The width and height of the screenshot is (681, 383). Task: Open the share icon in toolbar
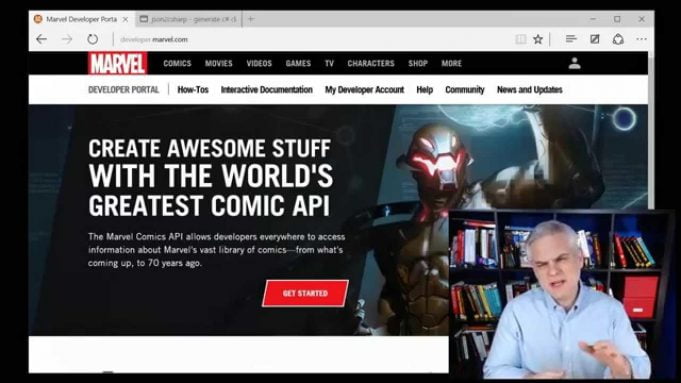coord(618,40)
